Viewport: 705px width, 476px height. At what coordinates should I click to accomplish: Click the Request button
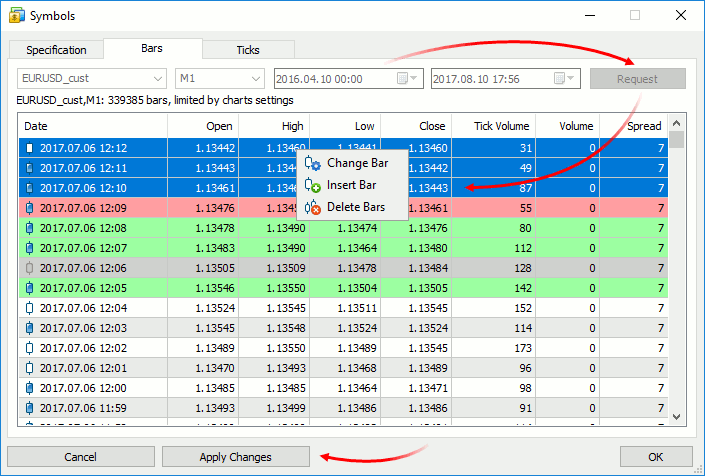638,79
